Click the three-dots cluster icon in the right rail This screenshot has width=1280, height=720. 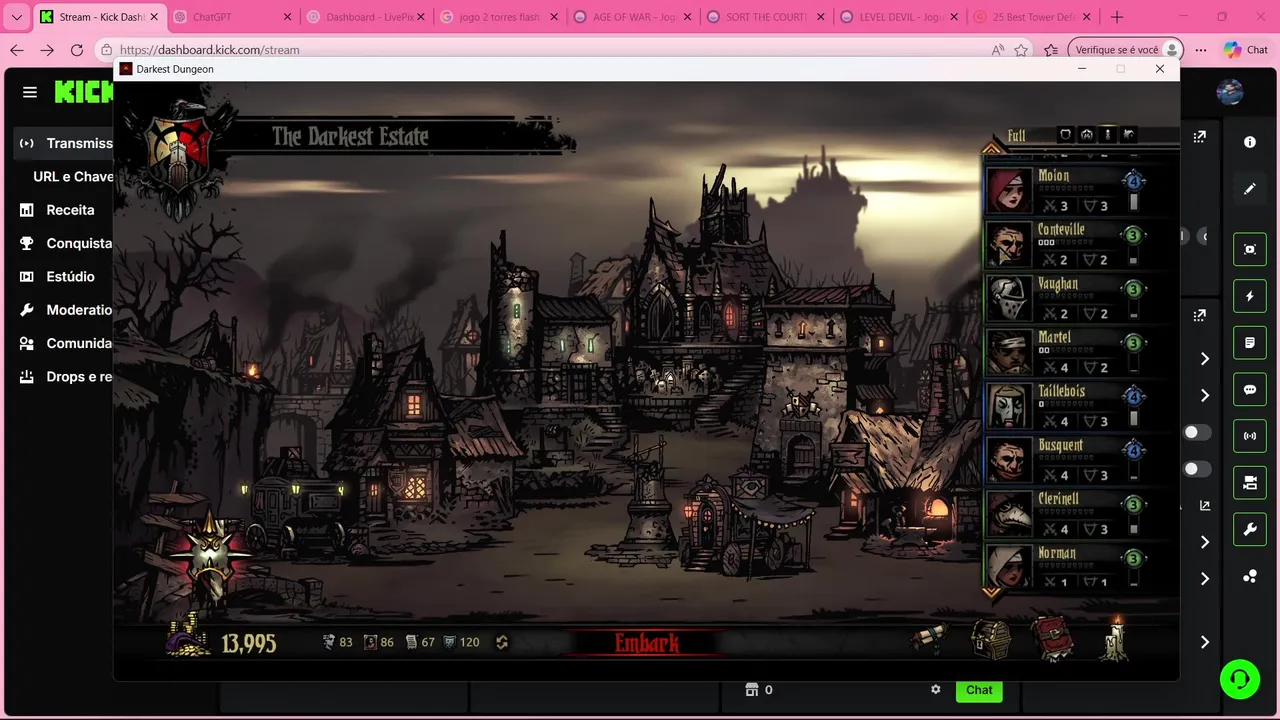tap(1249, 576)
